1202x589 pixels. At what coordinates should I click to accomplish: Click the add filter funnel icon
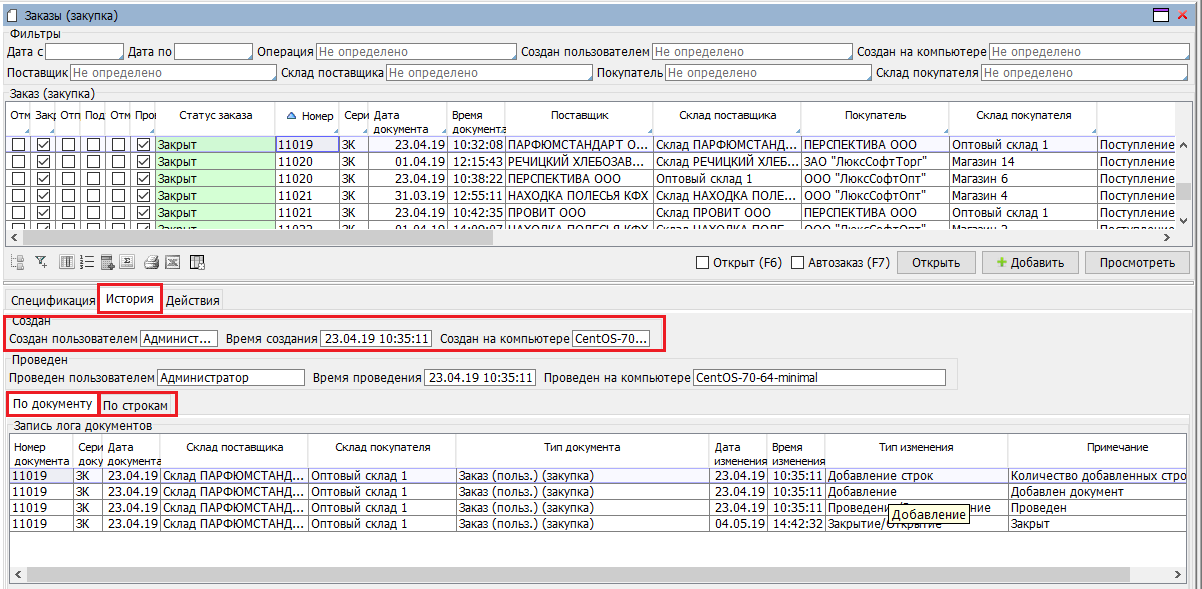pyautogui.click(x=41, y=263)
